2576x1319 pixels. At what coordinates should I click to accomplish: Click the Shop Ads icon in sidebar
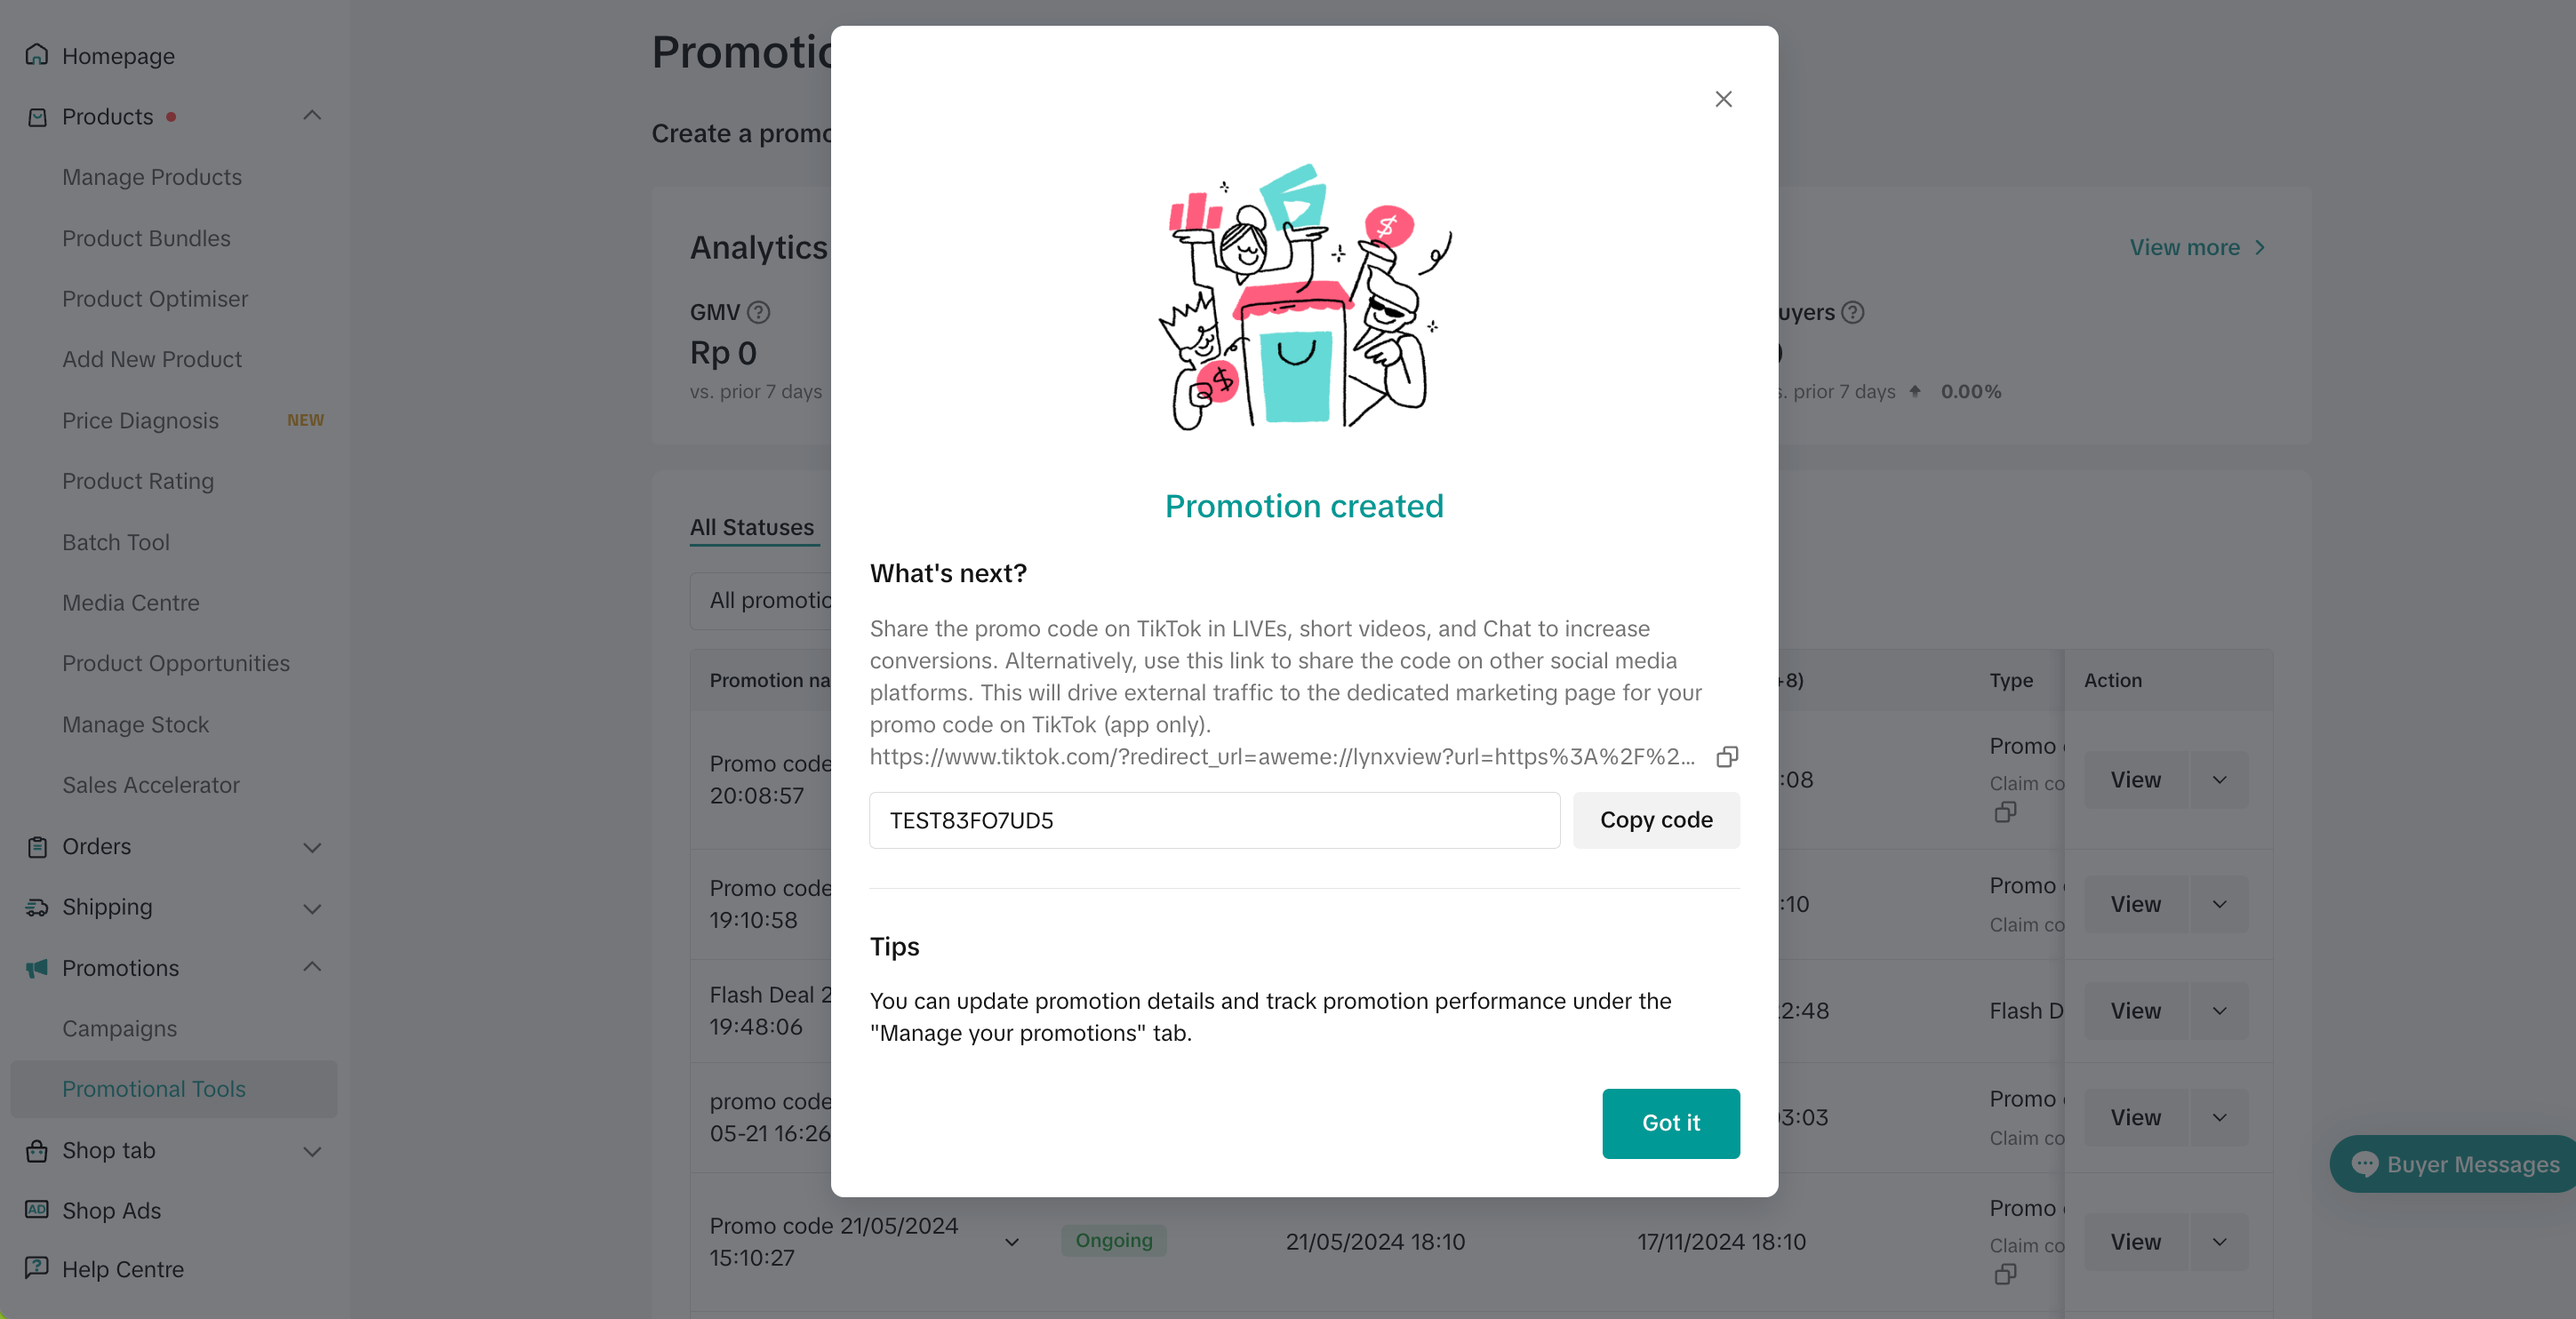[37, 1210]
